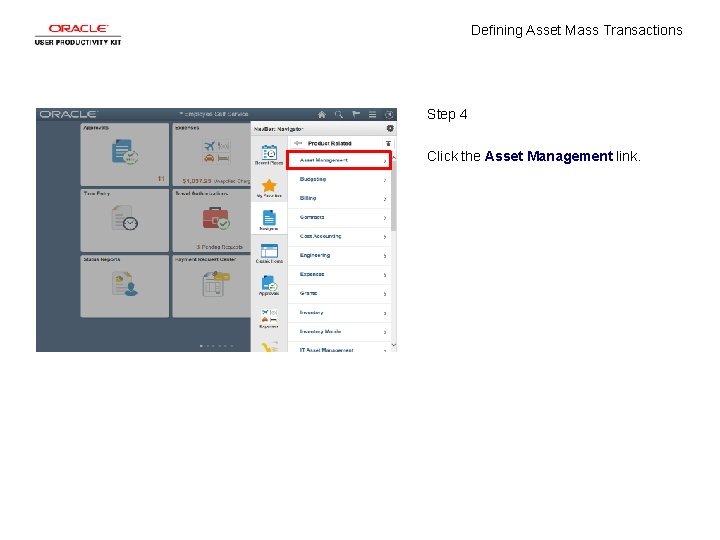Expand the Grants chevron
Screen dimensions: 720x540
pyautogui.click(x=385, y=294)
